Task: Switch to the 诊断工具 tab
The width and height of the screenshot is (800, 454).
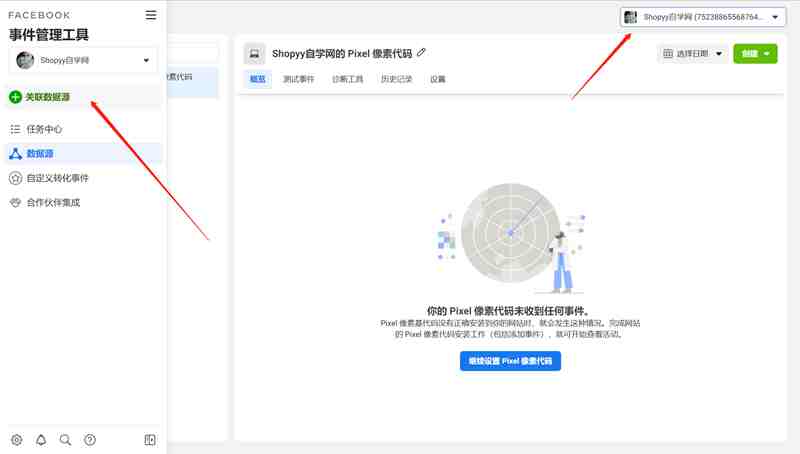Action: point(347,79)
